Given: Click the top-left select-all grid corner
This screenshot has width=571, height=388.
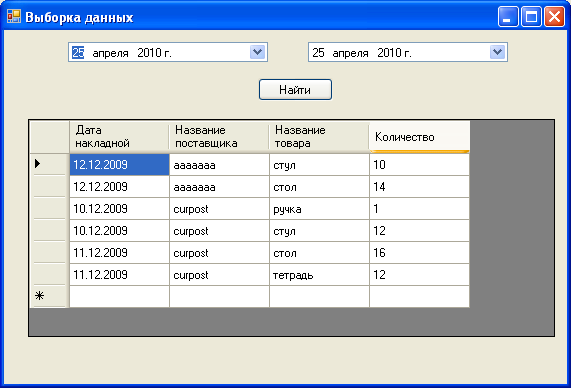Looking at the screenshot, I should 50,137.
